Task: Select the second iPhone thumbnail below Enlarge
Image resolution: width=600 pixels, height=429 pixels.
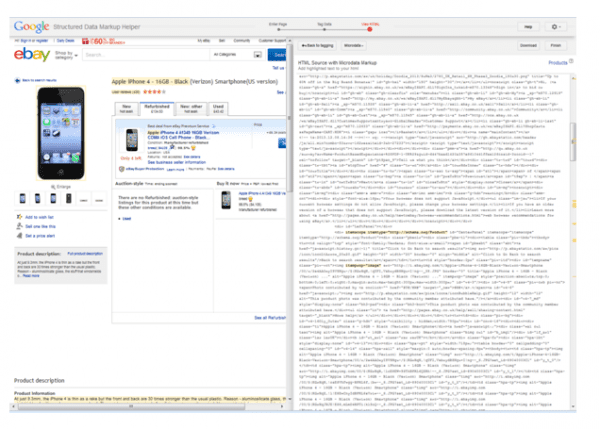Action: 38,198
